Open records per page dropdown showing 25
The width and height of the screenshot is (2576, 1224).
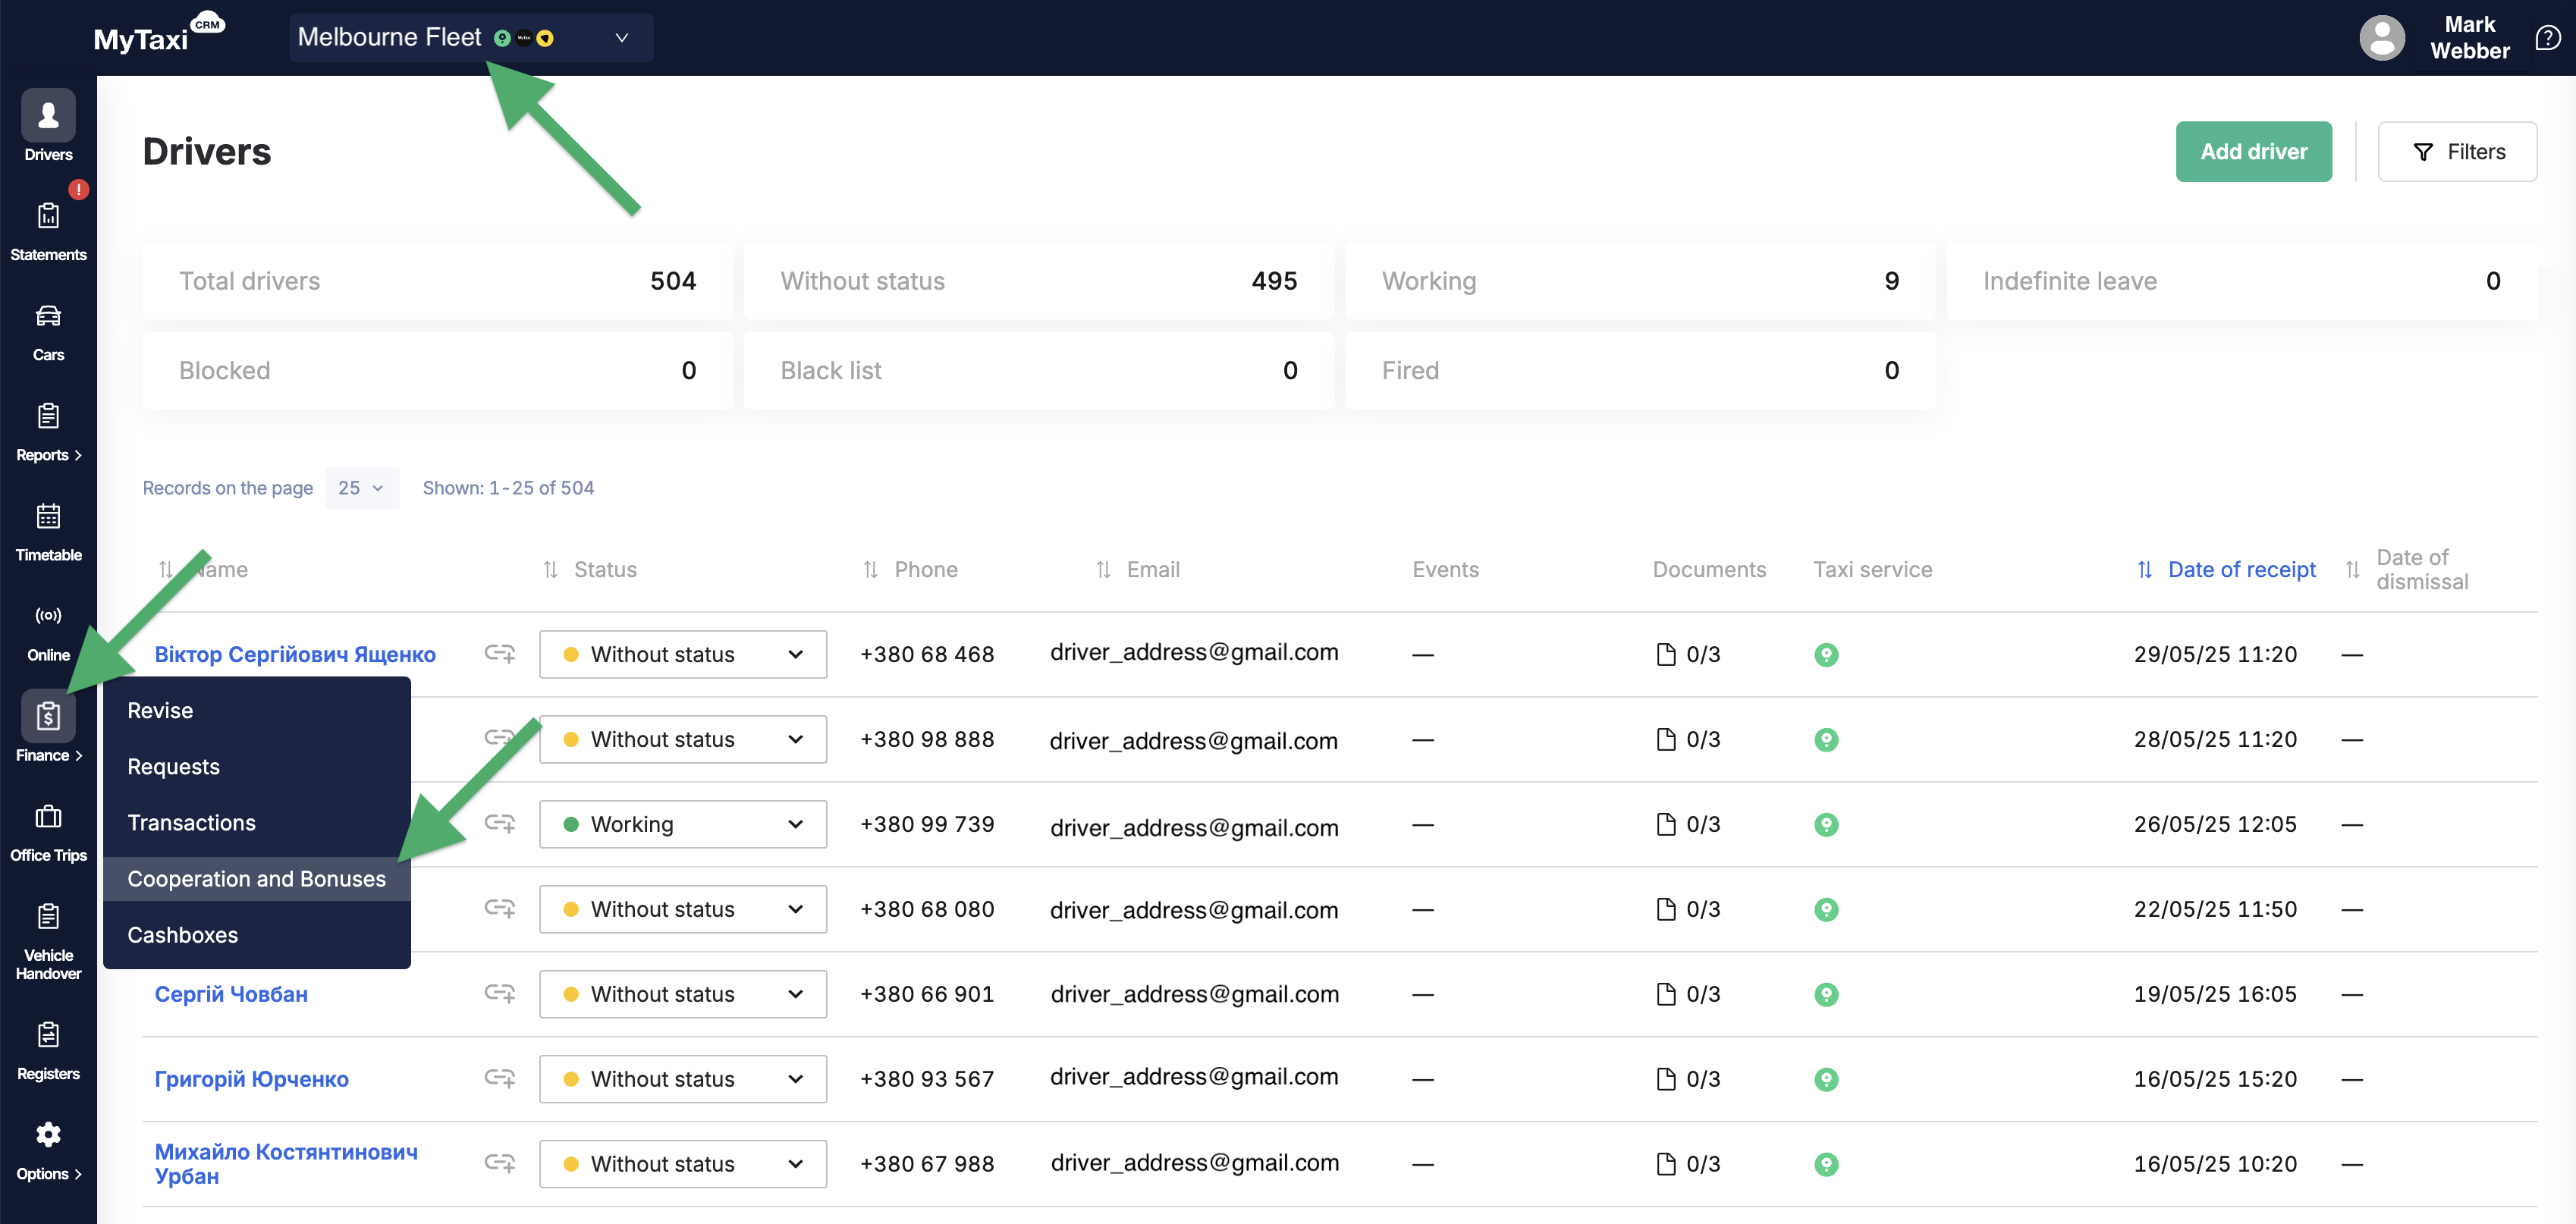(361, 488)
